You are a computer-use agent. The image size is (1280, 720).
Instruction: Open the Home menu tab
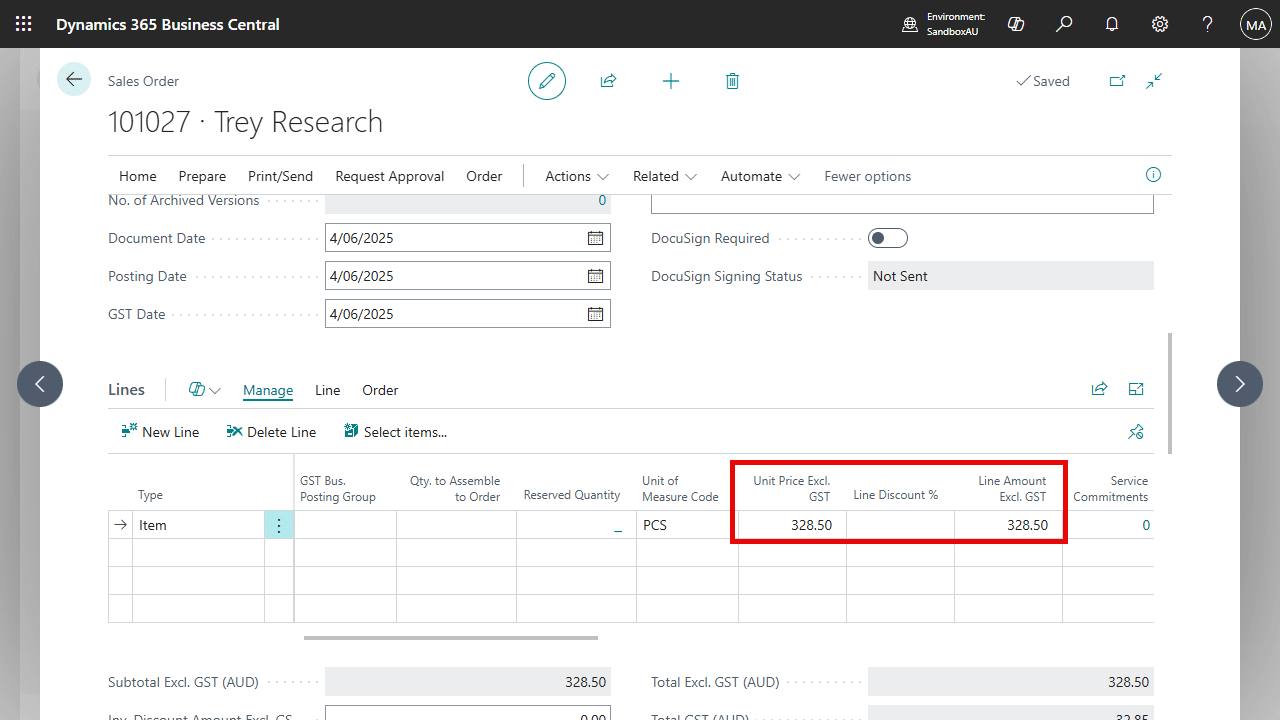[138, 176]
